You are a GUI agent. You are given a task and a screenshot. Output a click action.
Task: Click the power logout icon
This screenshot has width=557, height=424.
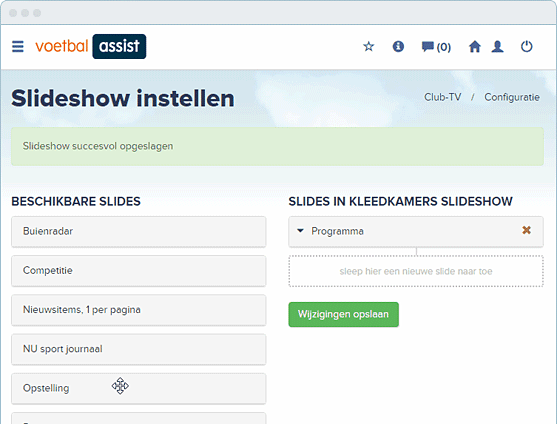(526, 47)
